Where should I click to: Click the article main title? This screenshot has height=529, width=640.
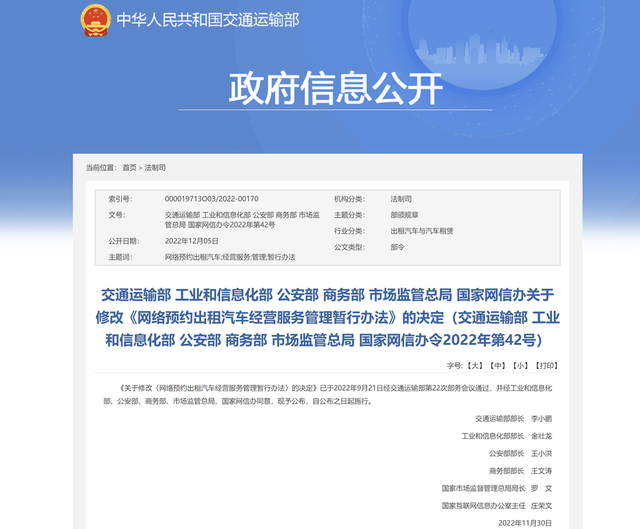click(327, 318)
